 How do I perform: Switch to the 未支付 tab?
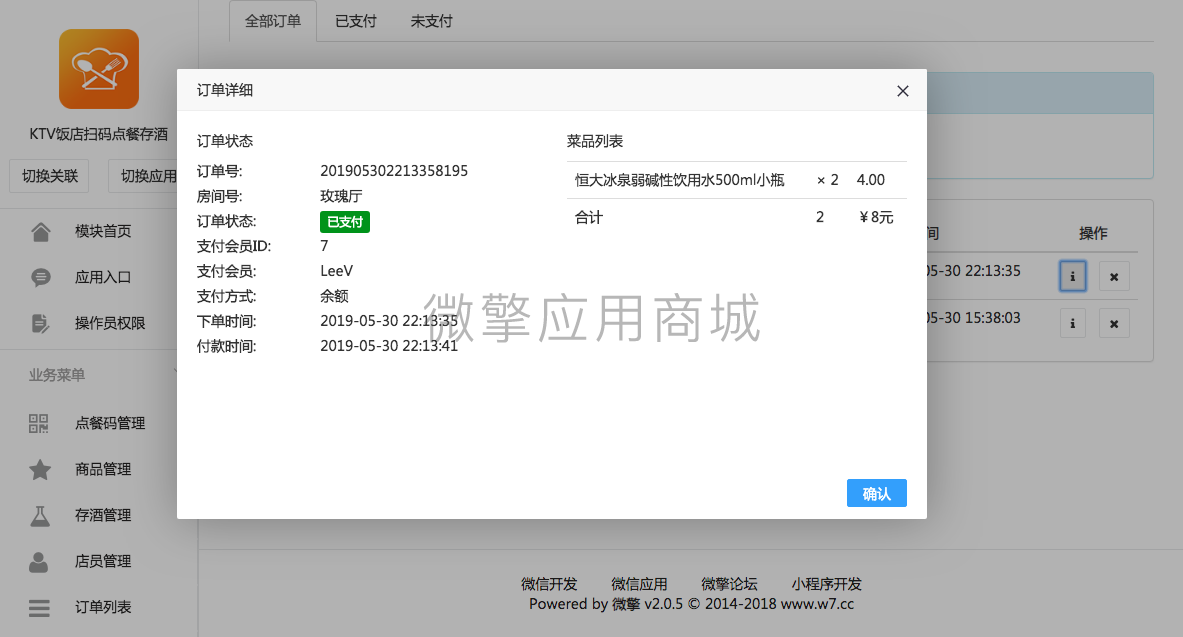tap(432, 21)
